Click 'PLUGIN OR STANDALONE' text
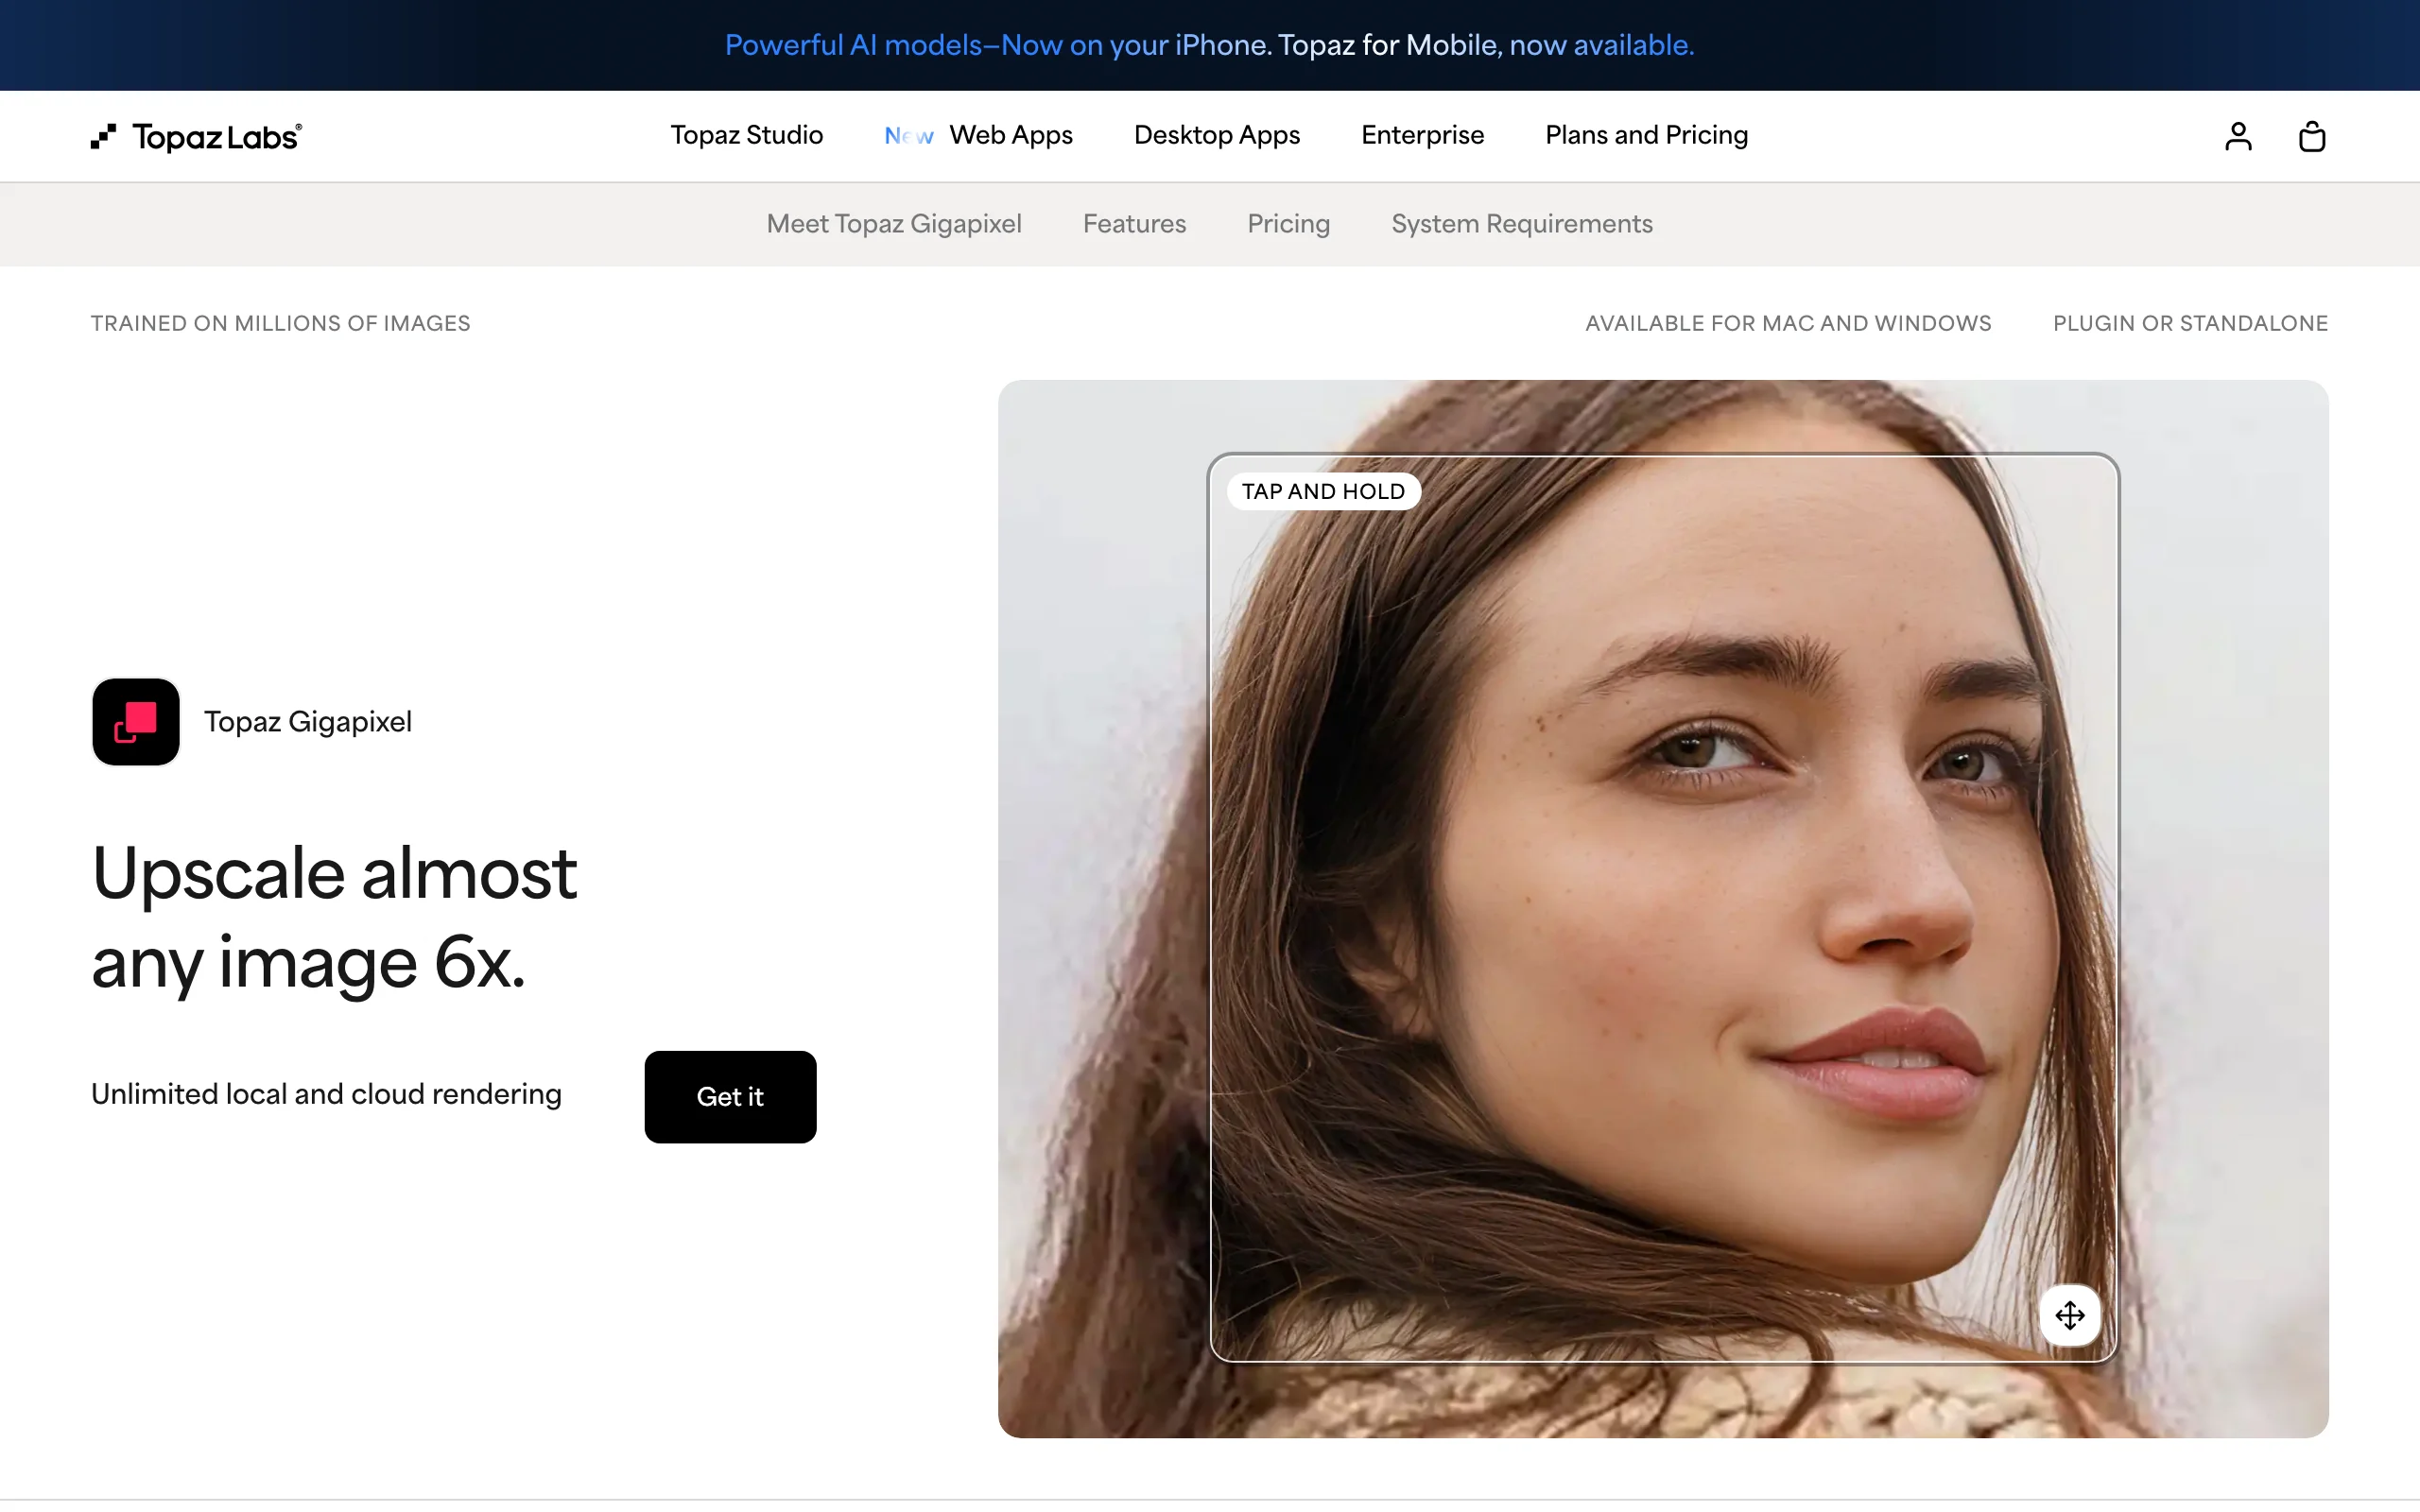This screenshot has height=1512, width=2420. pyautogui.click(x=2190, y=323)
